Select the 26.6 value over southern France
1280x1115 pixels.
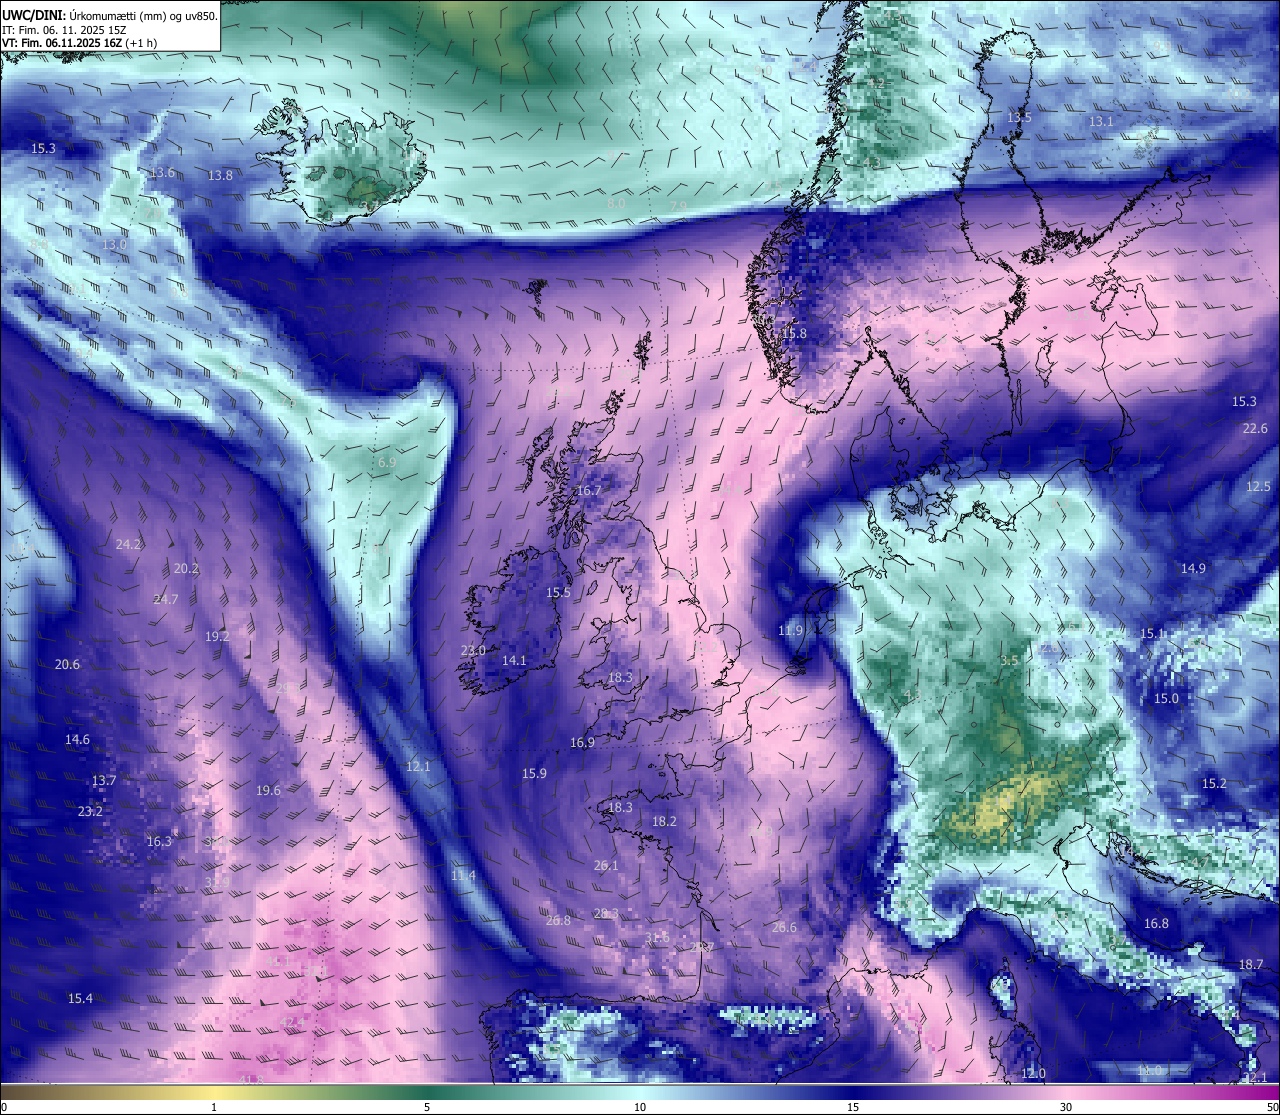tap(784, 928)
